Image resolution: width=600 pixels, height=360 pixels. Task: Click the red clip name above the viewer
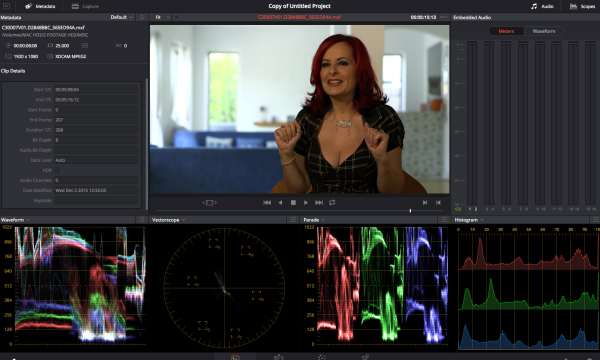(299, 17)
